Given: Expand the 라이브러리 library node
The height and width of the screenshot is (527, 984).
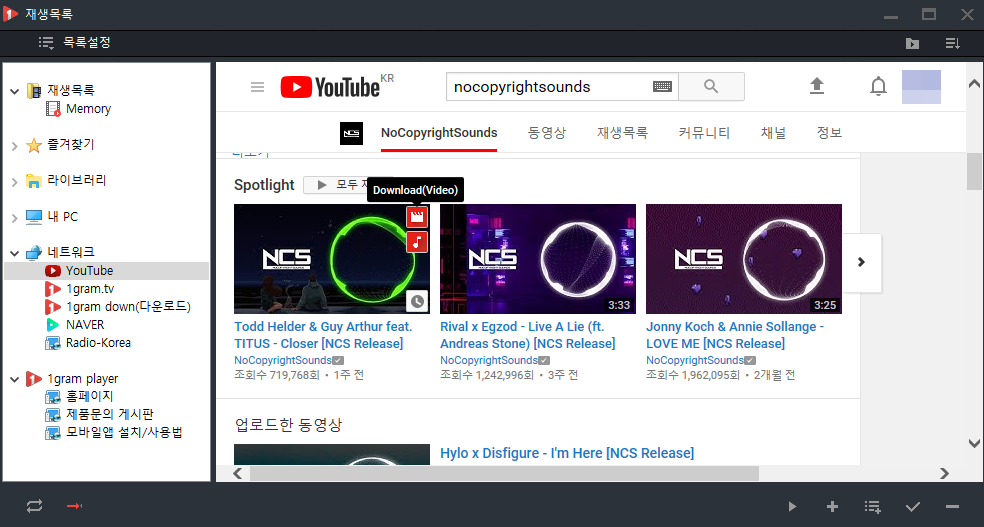Looking at the screenshot, I should point(14,182).
